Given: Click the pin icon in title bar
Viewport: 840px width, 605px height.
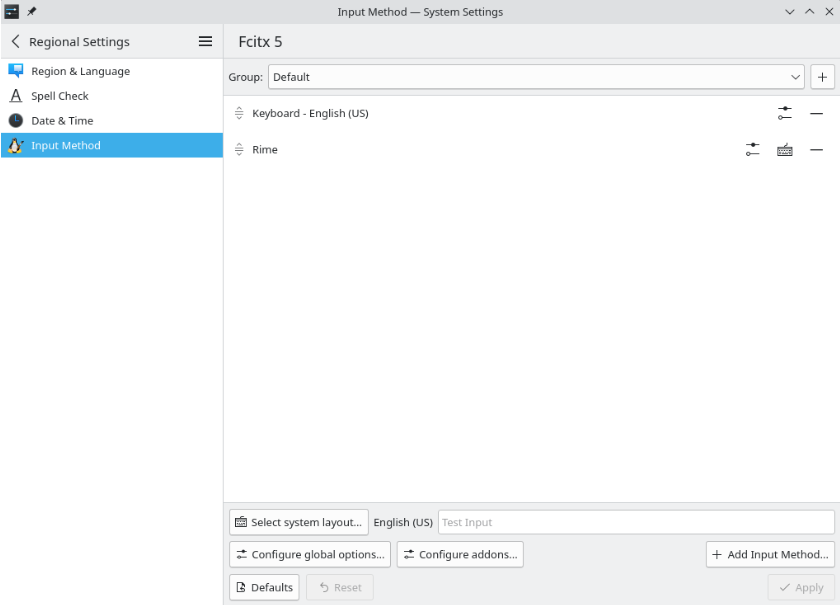Looking at the screenshot, I should click(x=32, y=11).
